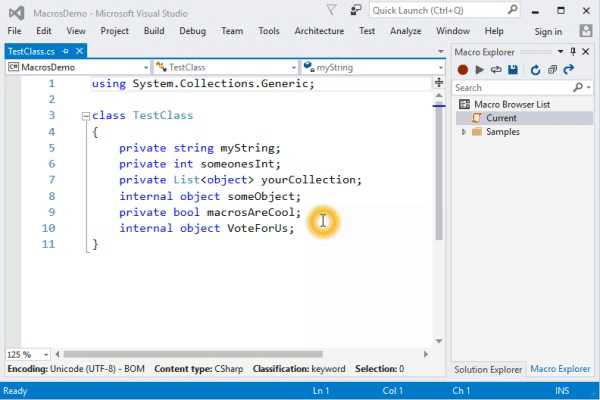Click the search magnifier in Macro Explorer
This screenshot has width=600, height=400.
click(577, 88)
